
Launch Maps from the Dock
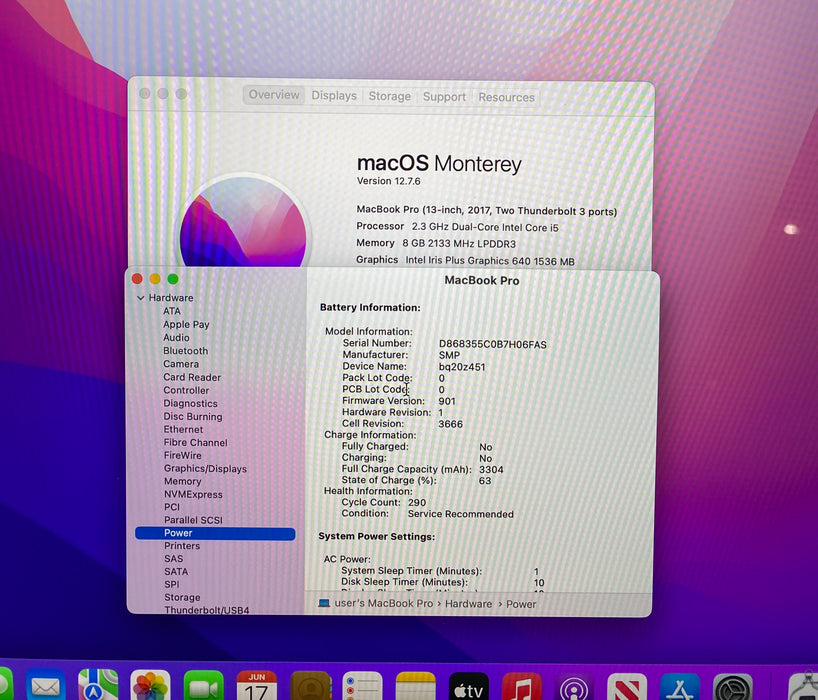click(x=98, y=685)
